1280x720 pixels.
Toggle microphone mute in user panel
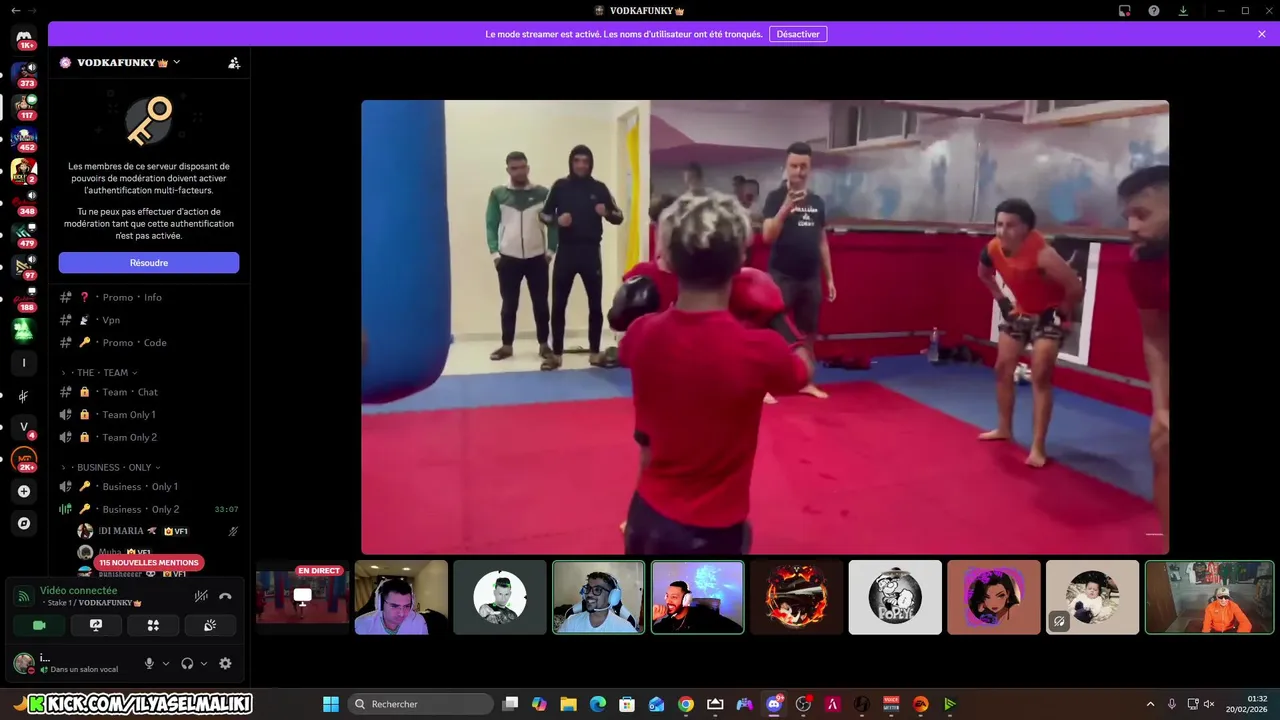(x=149, y=663)
